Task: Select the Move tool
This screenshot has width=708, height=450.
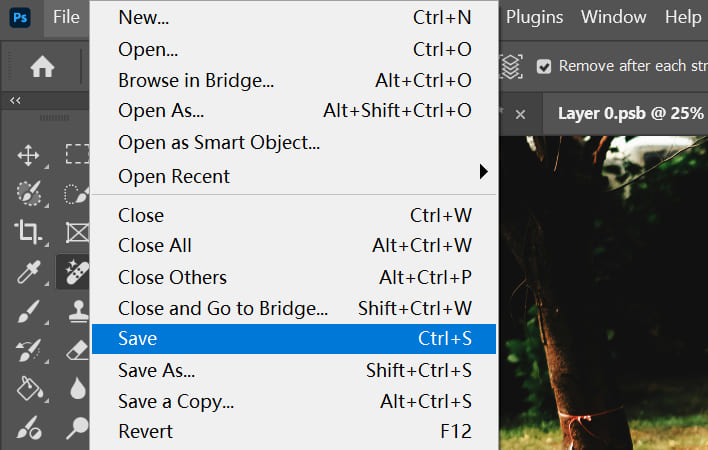Action: click(28, 155)
